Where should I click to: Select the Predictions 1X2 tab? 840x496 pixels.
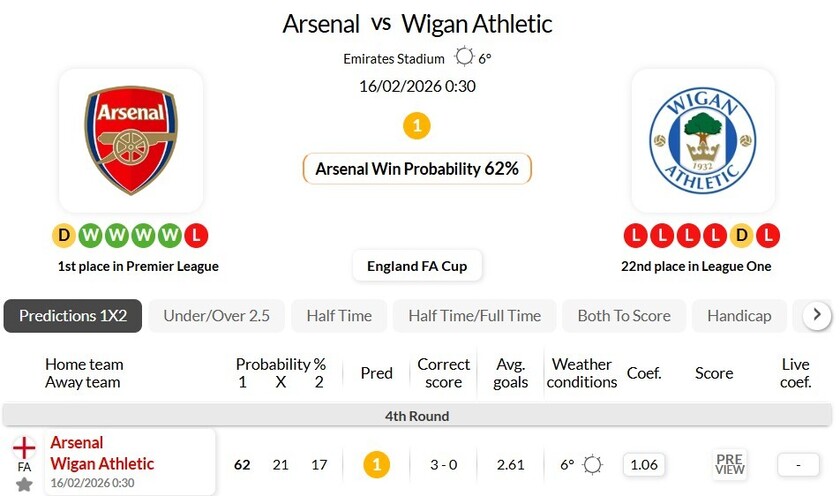(x=73, y=316)
